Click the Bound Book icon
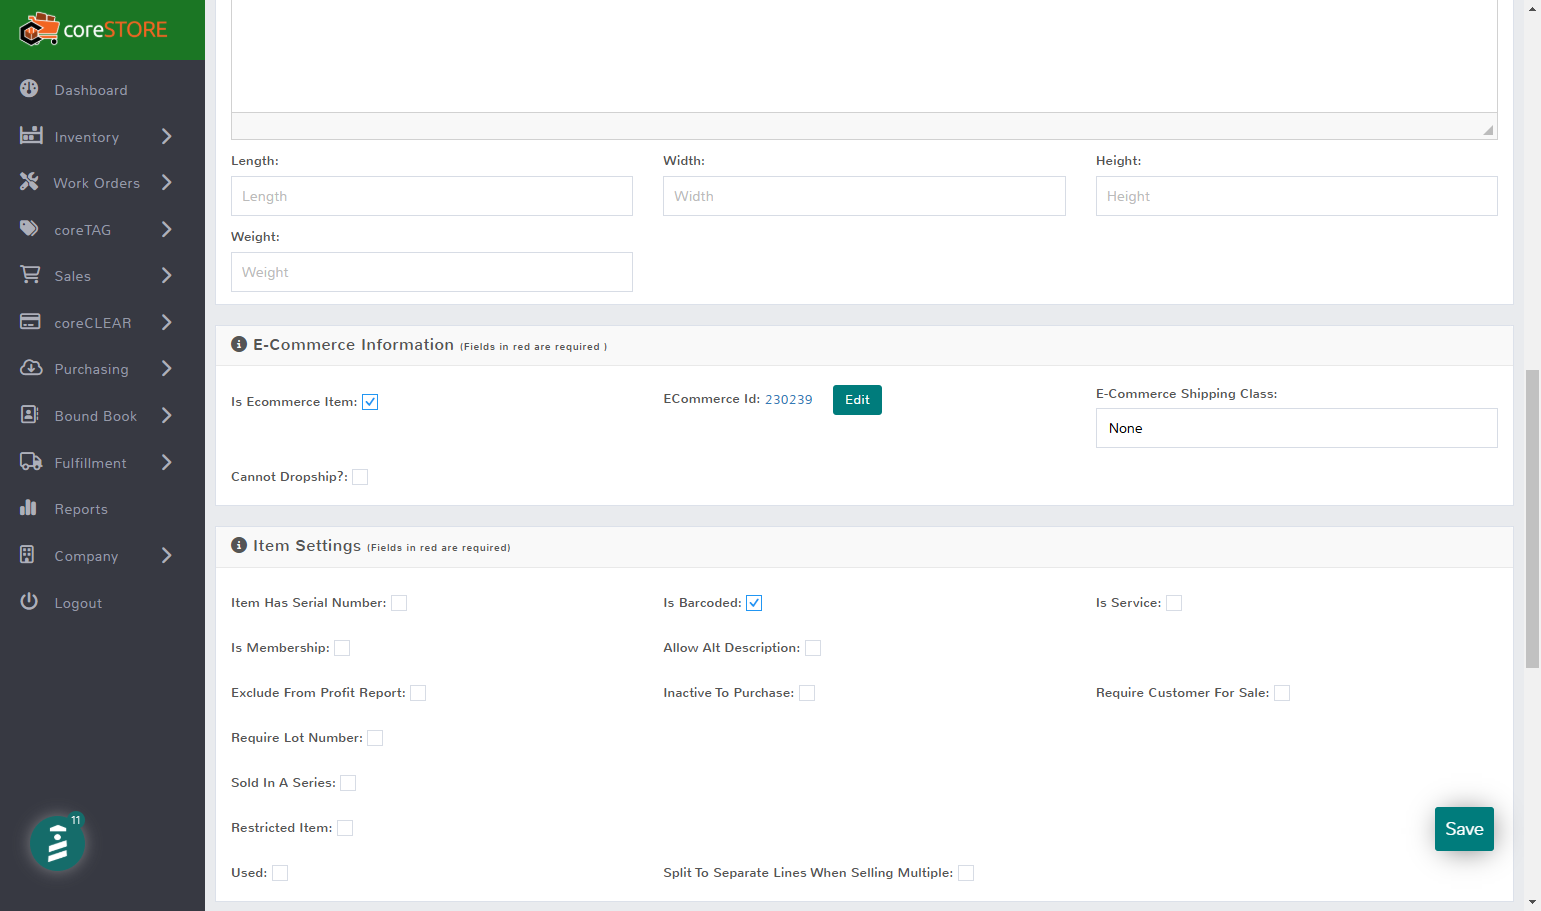The width and height of the screenshot is (1541, 911). (30, 415)
